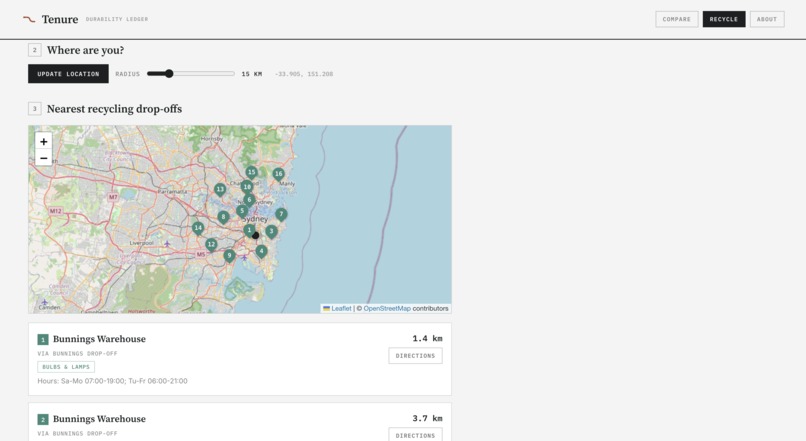The image size is (806, 441).
Task: Click the -33.905, 151.208 coordinates text
Action: pos(304,74)
